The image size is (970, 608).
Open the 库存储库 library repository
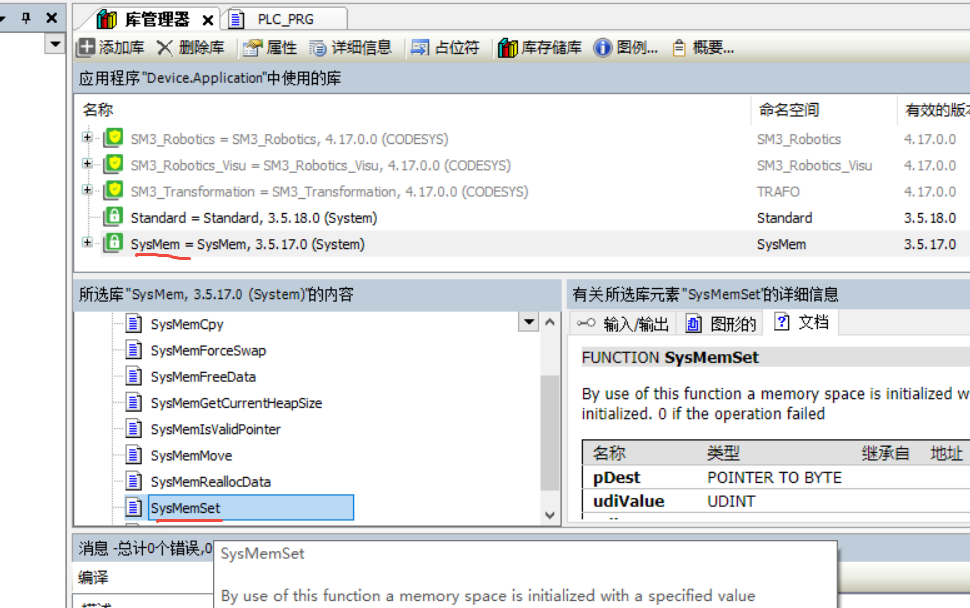539,48
